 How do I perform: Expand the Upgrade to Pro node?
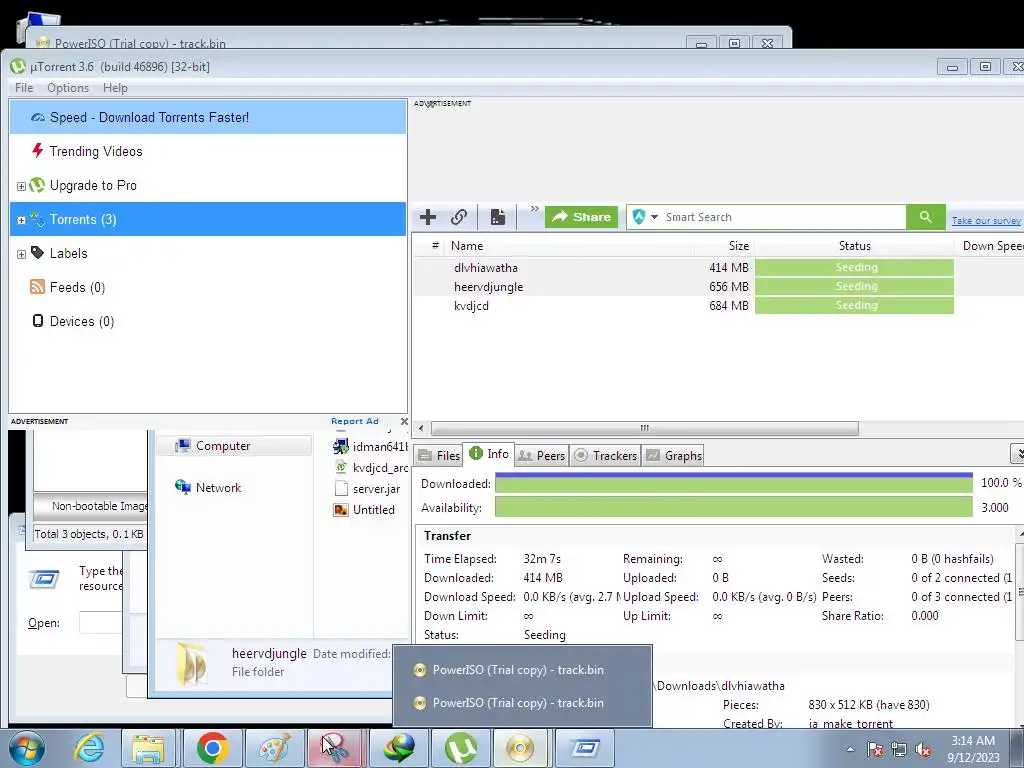[x=21, y=186]
